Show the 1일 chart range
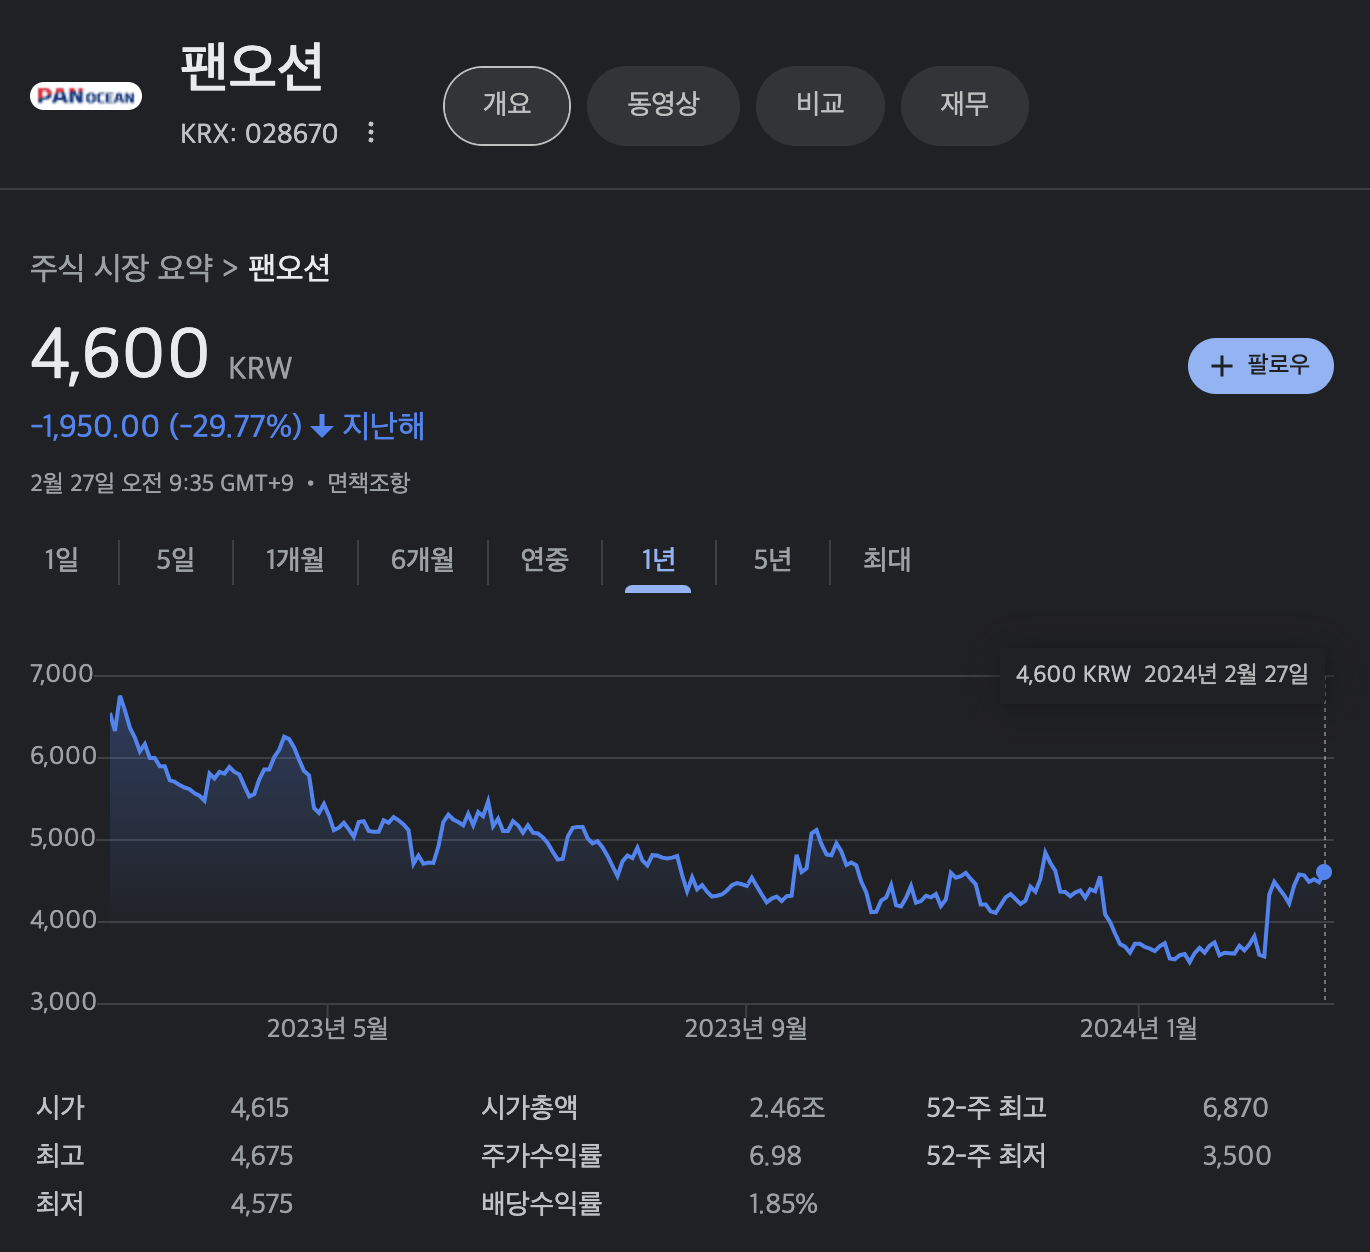This screenshot has width=1370, height=1252. coord(62,560)
